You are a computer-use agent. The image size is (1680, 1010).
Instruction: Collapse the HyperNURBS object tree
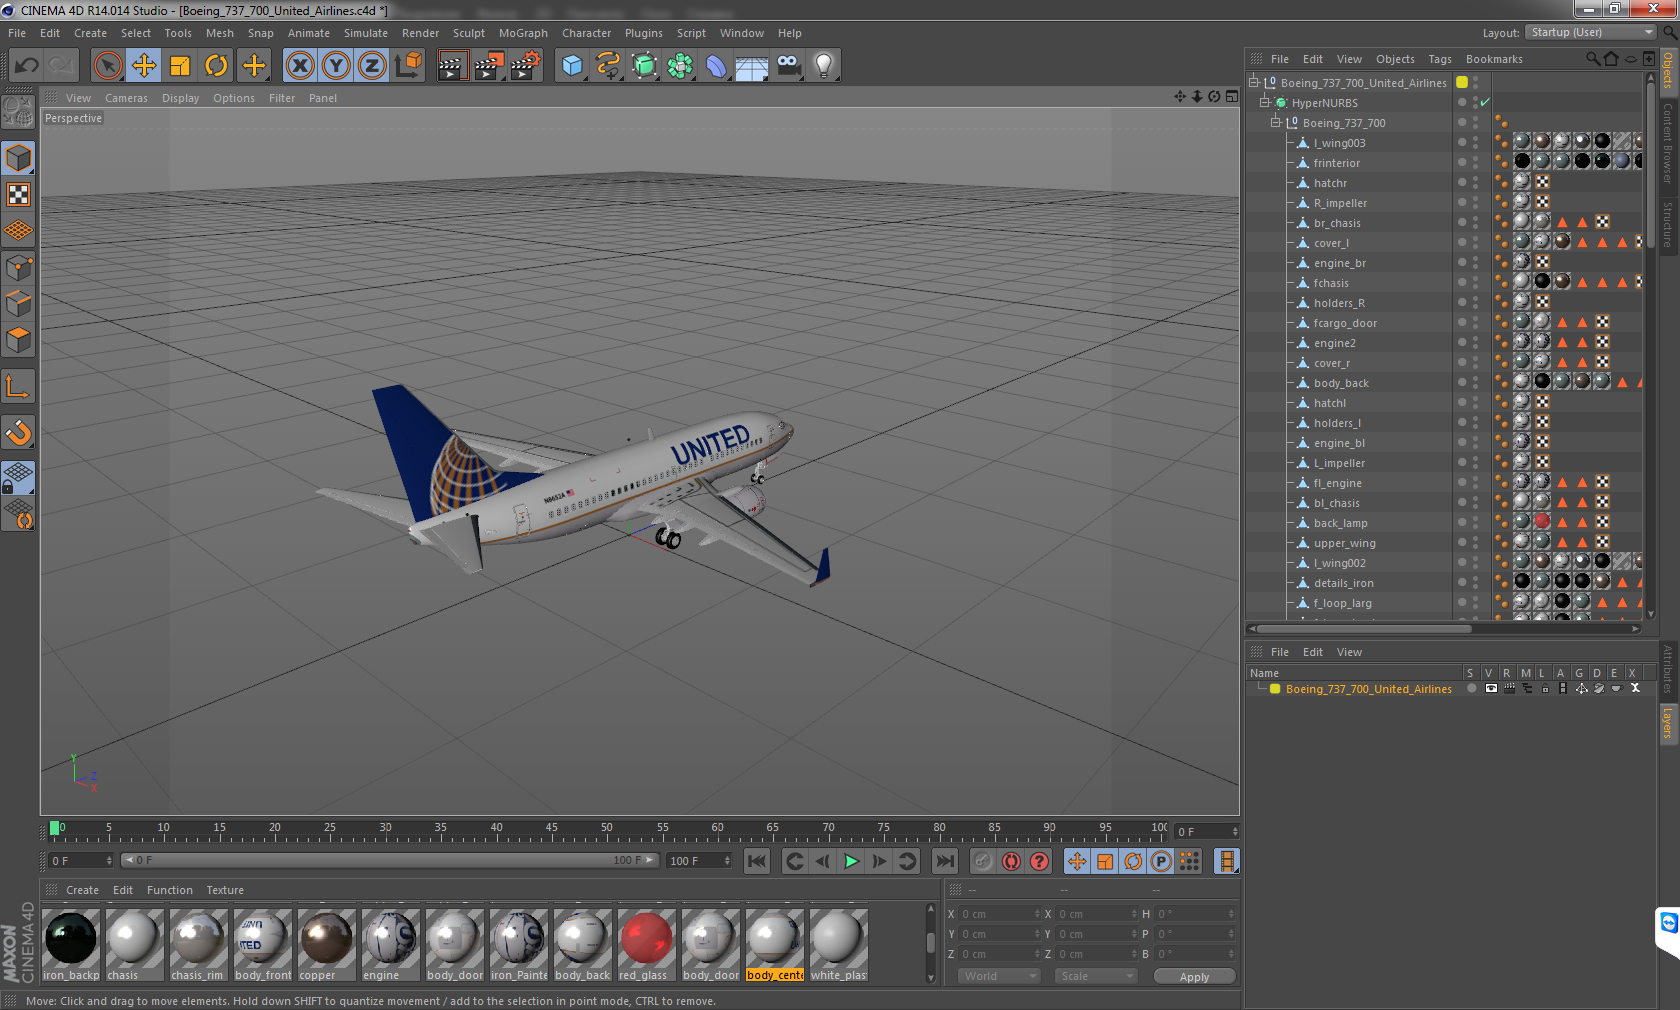pyautogui.click(x=1265, y=102)
